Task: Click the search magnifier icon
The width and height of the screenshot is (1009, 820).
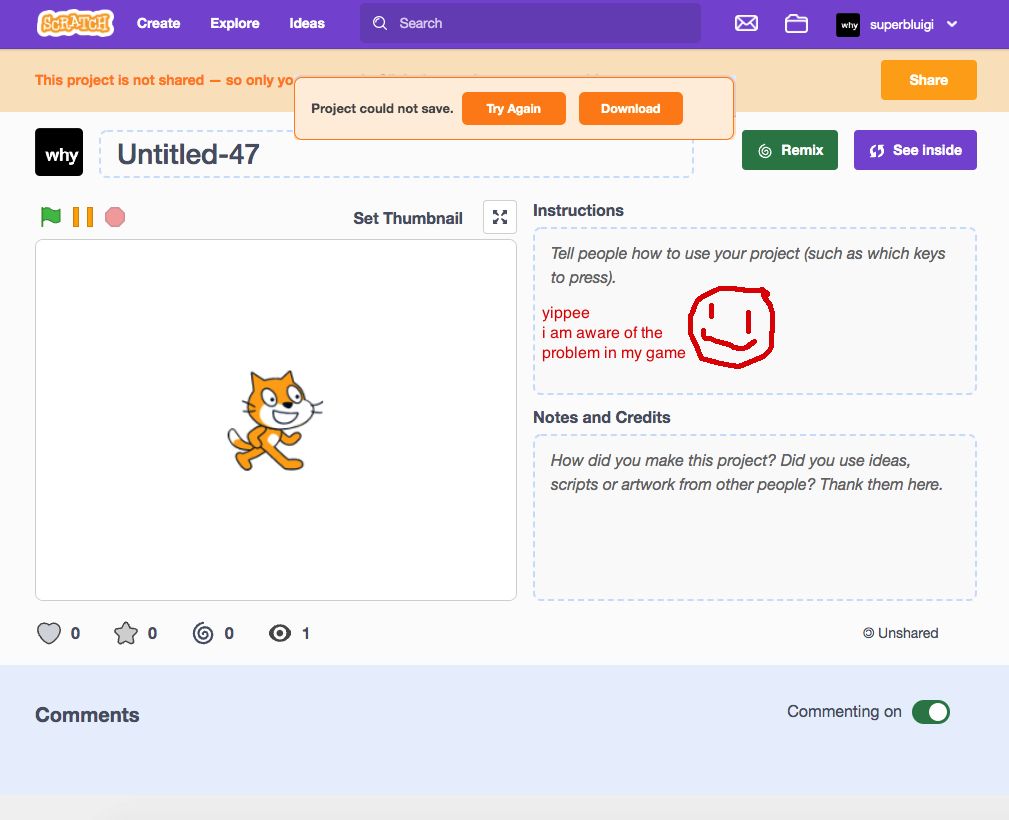Action: point(380,23)
